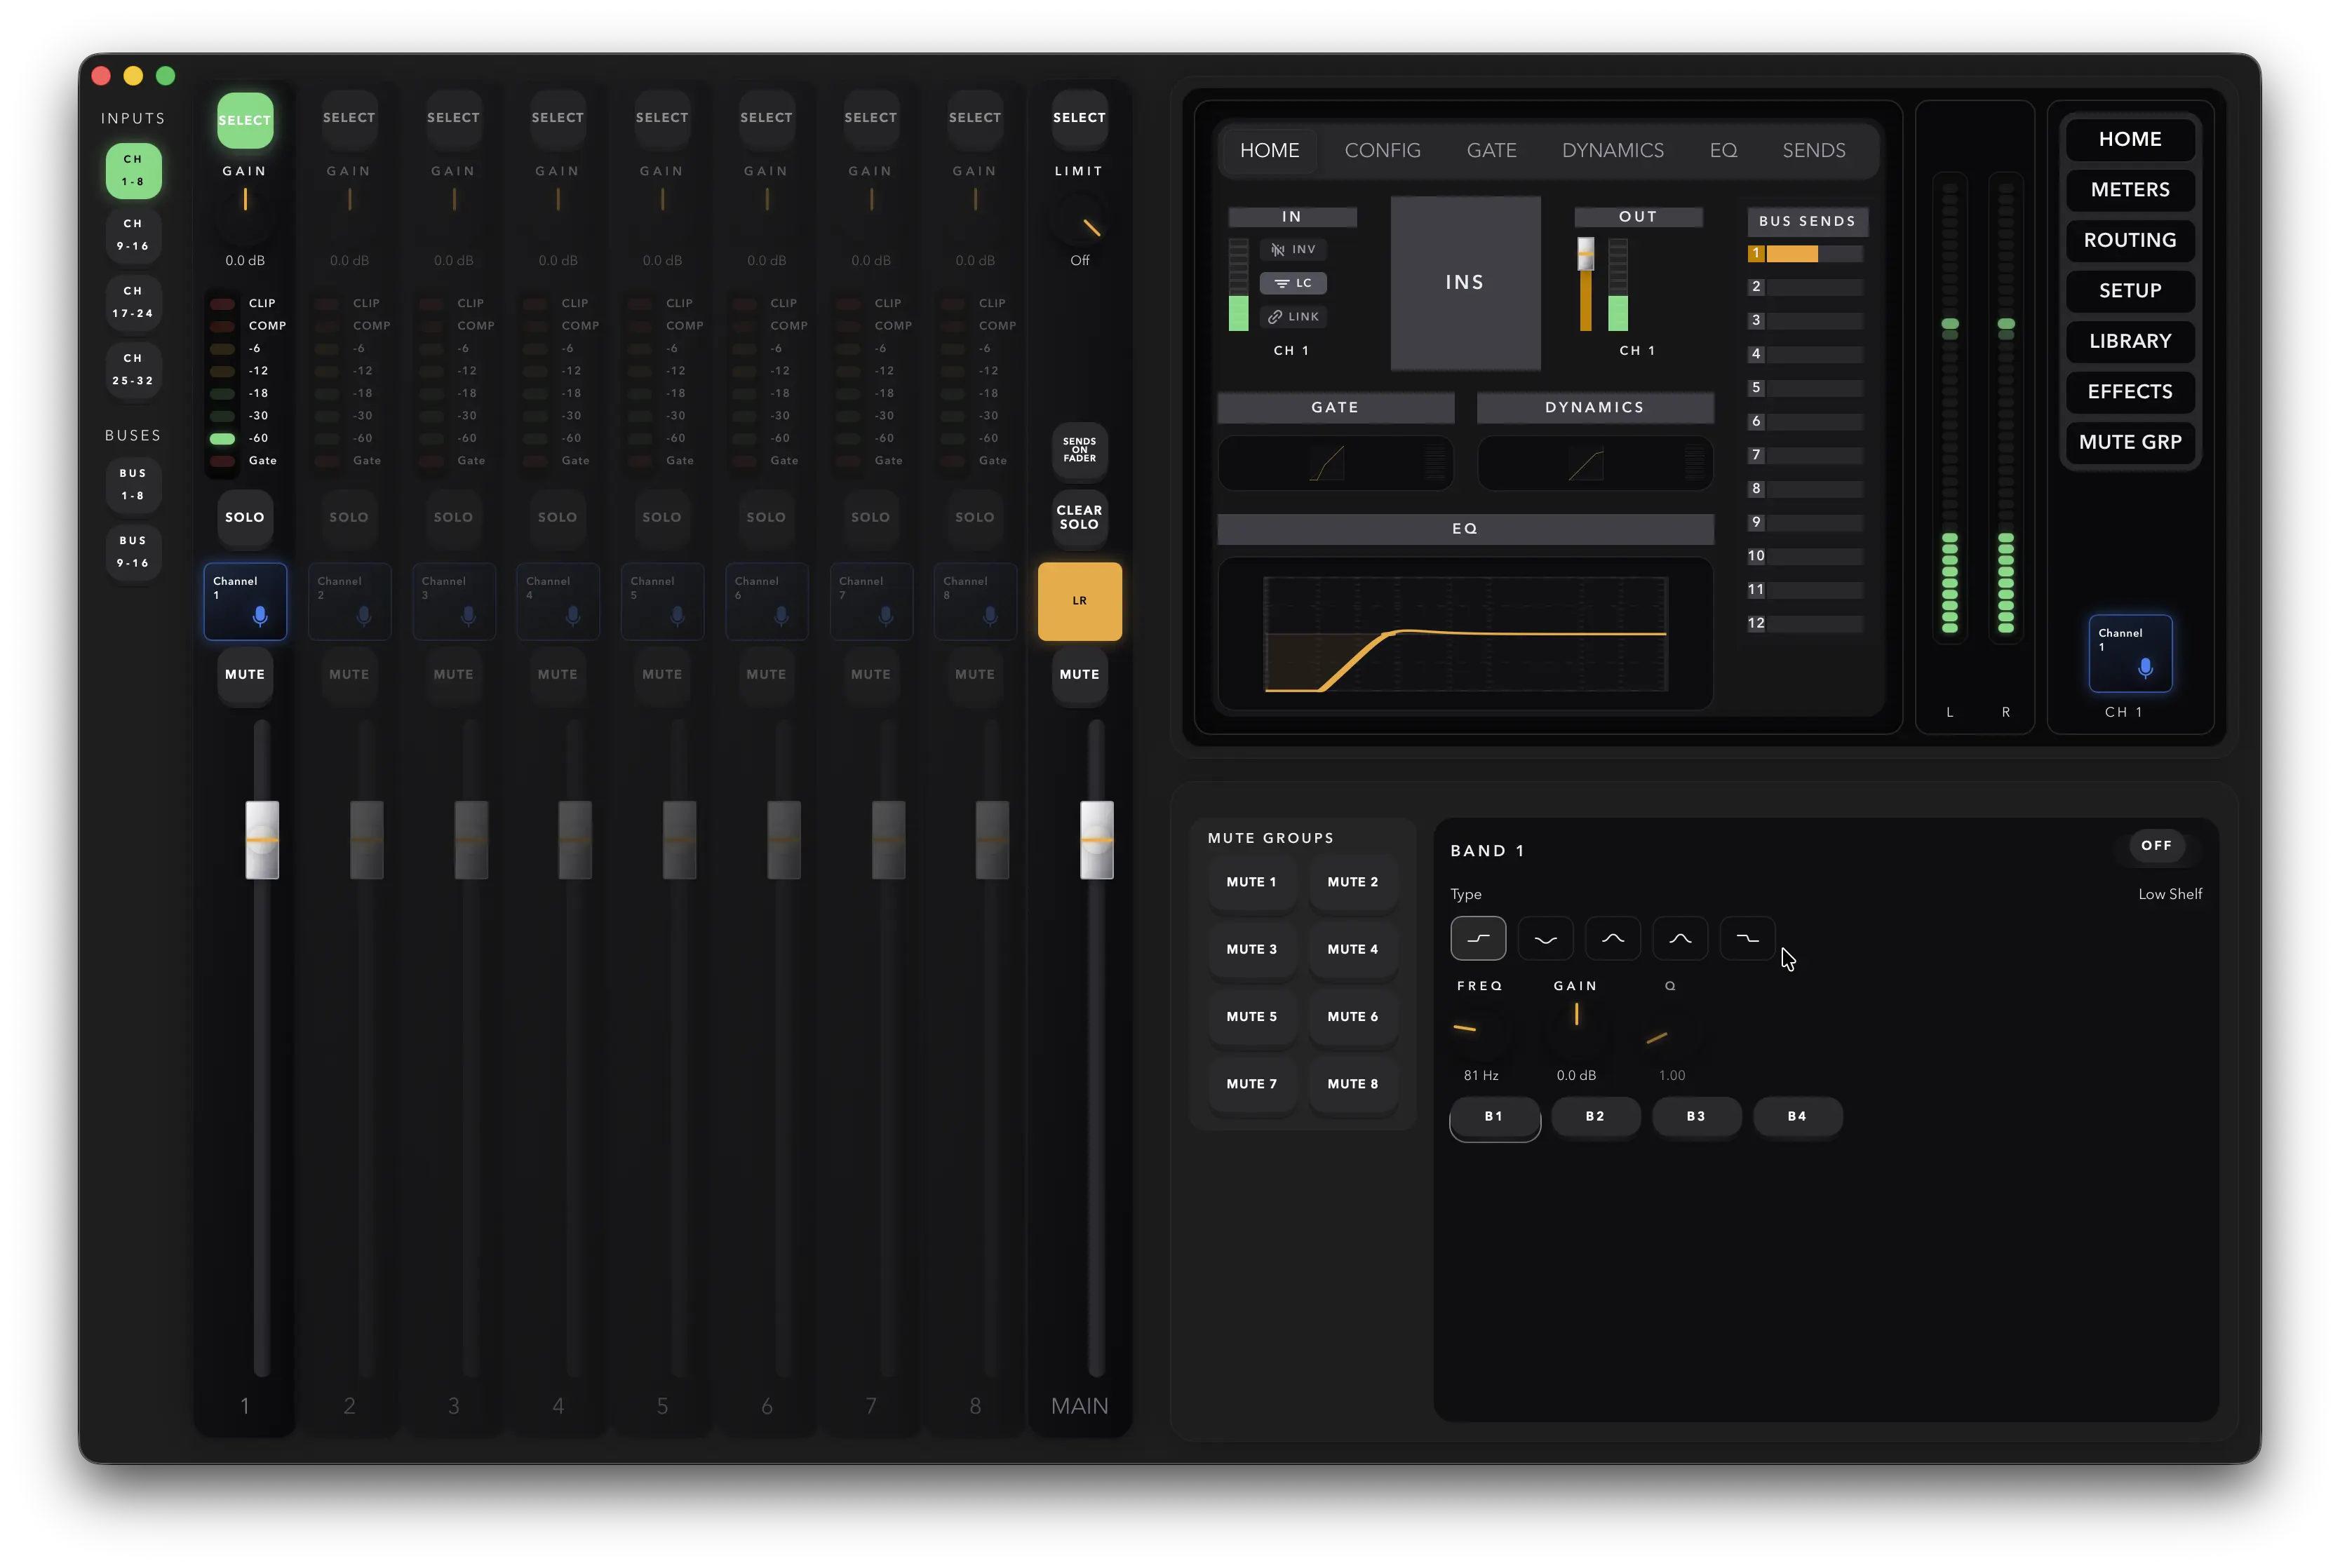Toggle the Band 1 OFF switch

click(2155, 846)
